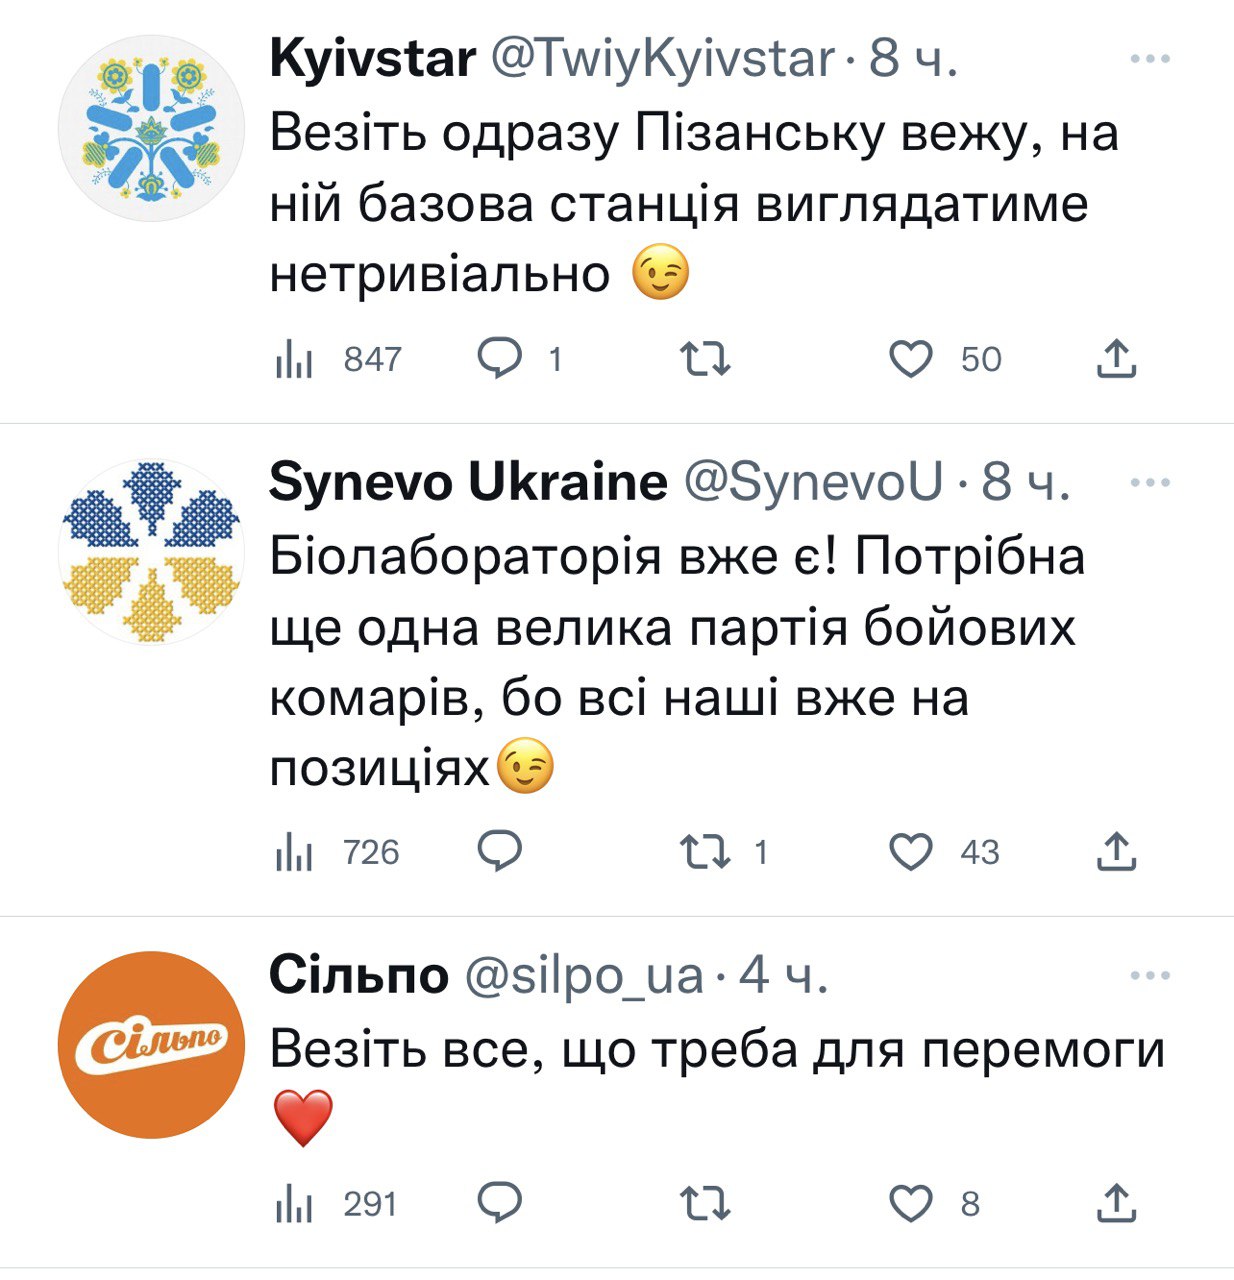Open more options on the Synevo tweet

click(x=1150, y=483)
